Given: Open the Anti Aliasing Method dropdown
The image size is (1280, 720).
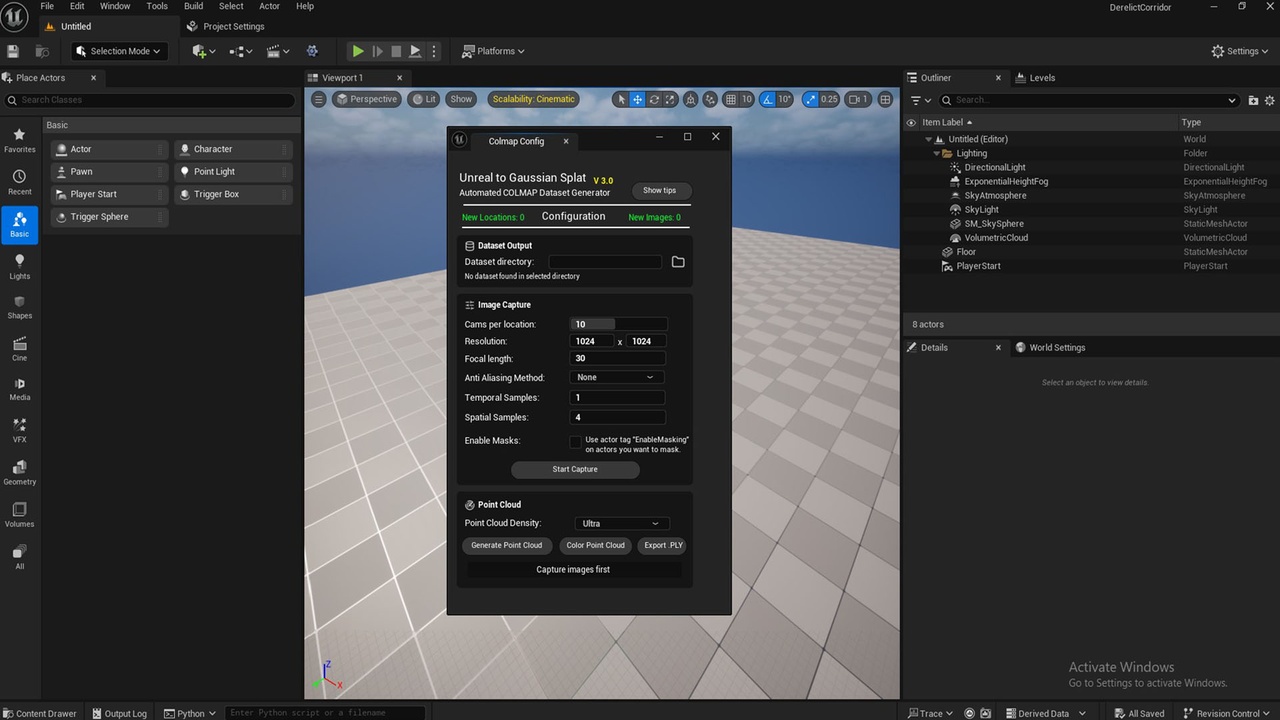Looking at the screenshot, I should [617, 378].
